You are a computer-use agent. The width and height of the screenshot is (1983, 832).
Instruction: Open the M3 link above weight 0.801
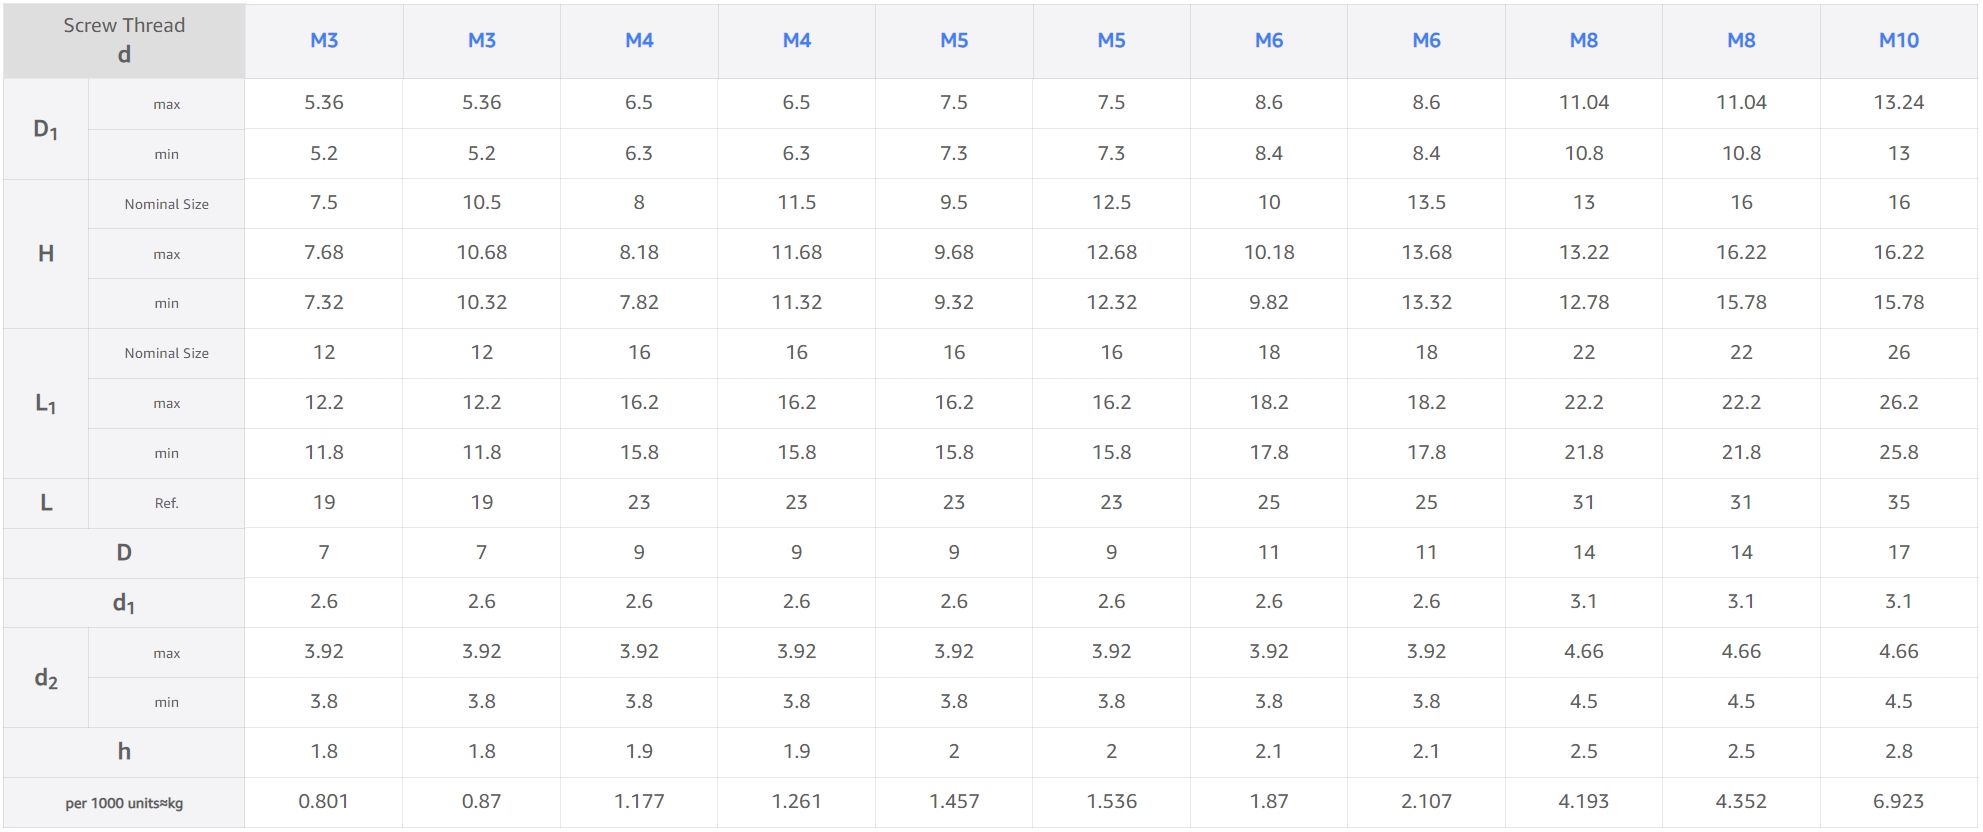pyautogui.click(x=324, y=40)
